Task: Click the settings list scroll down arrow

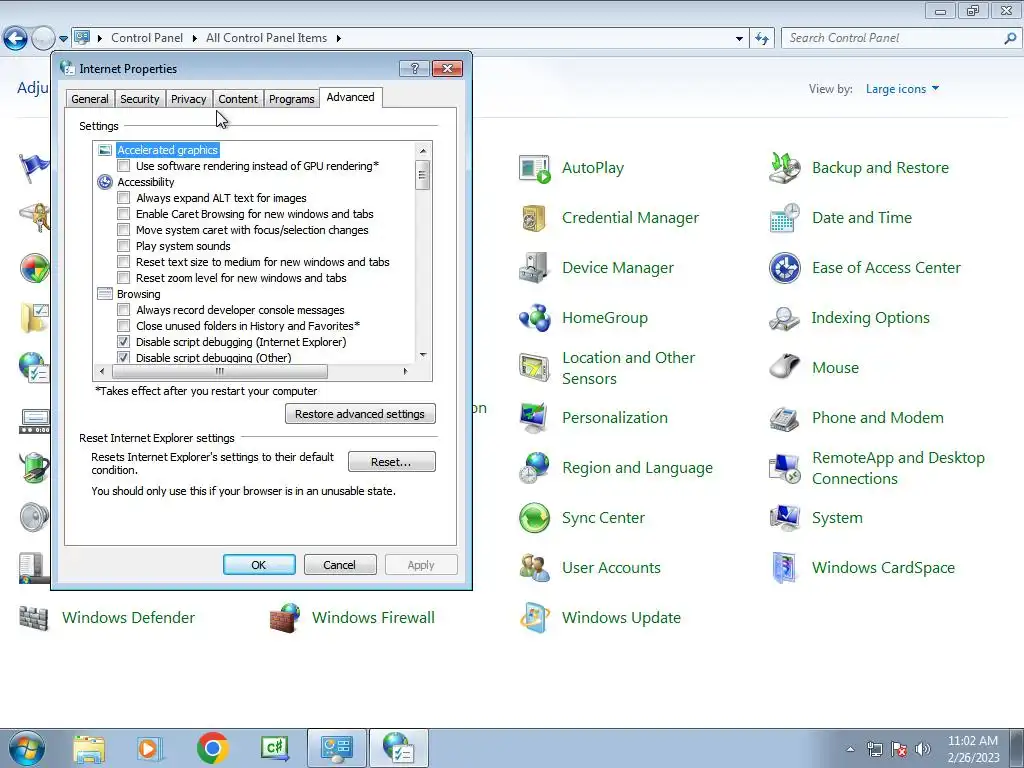Action: 423,355
